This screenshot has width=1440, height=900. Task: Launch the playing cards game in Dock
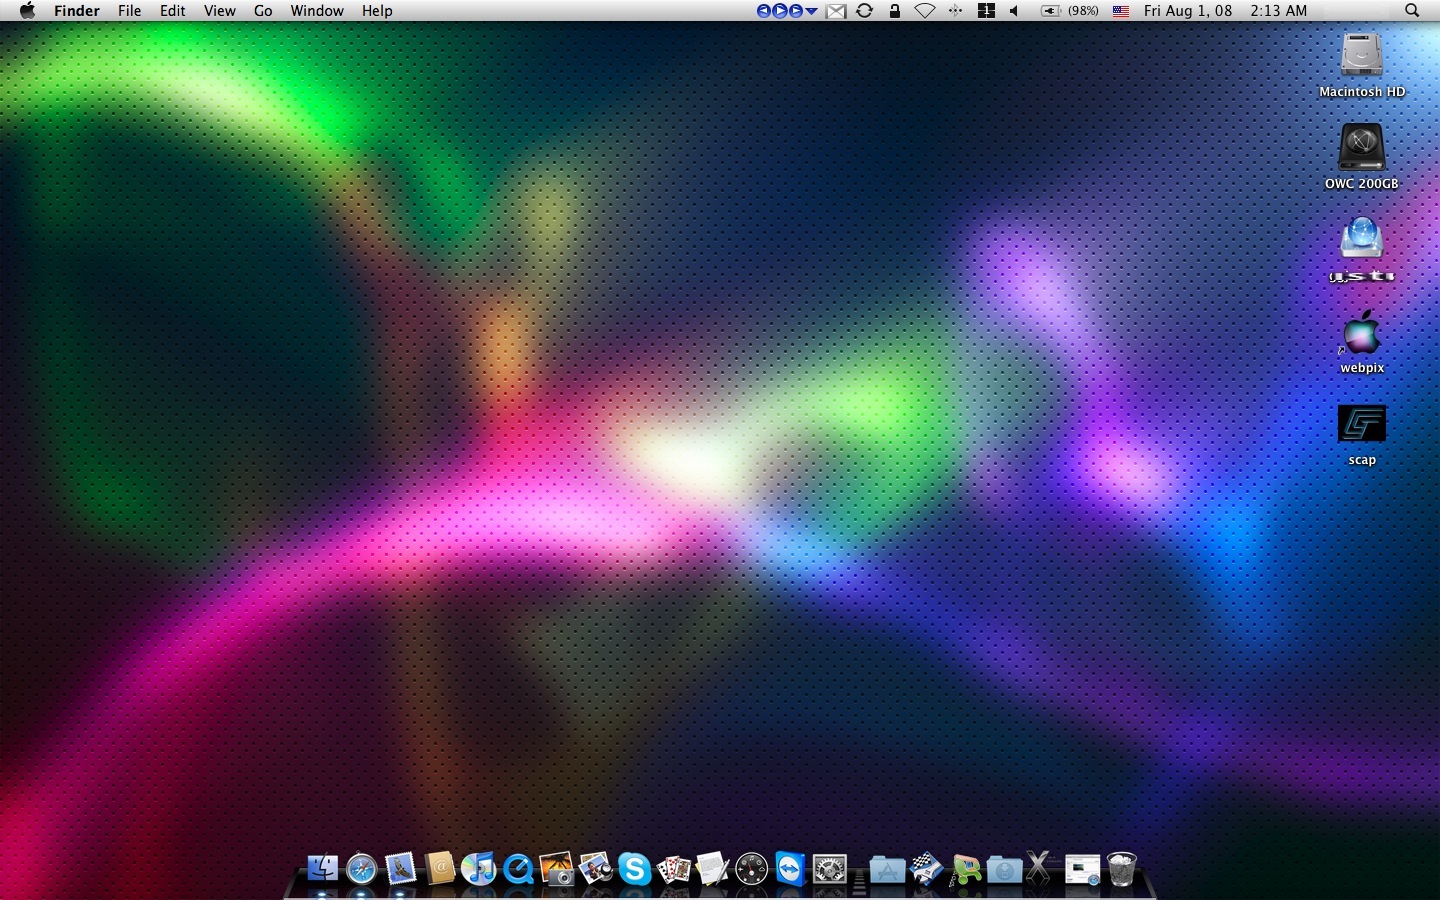coord(674,869)
